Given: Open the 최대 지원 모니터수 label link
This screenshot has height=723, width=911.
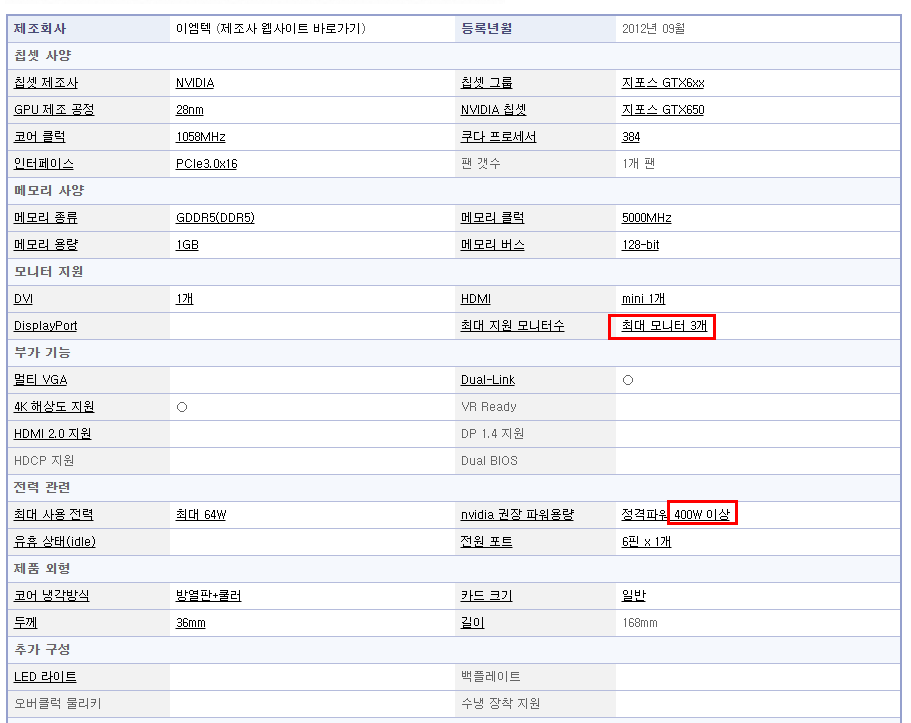Looking at the screenshot, I should (512, 326).
